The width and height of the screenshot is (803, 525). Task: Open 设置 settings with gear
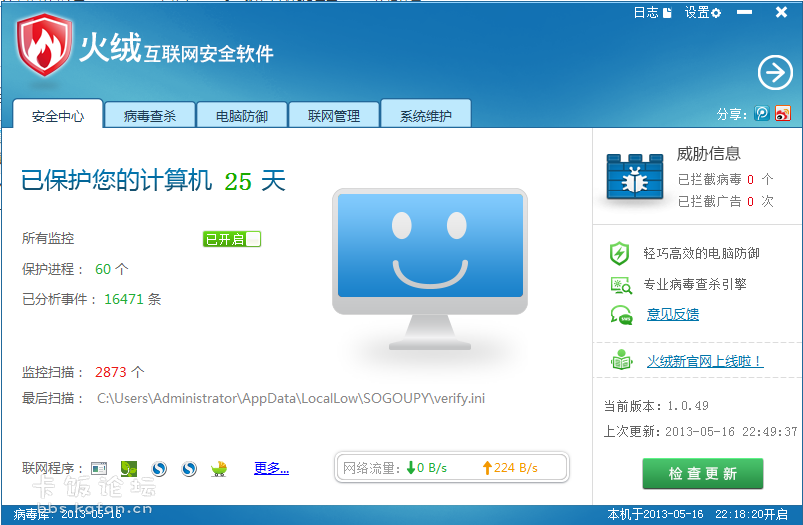tap(702, 13)
